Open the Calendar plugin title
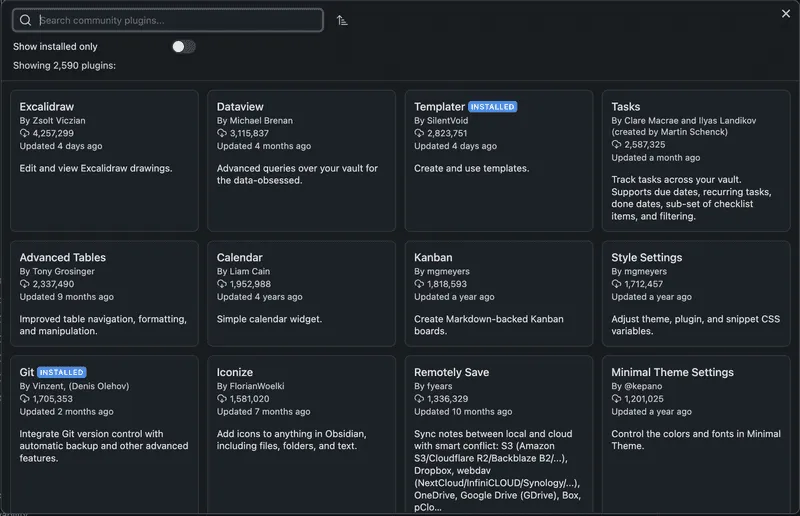Screen dimensions: 800x516 [x=239, y=257]
